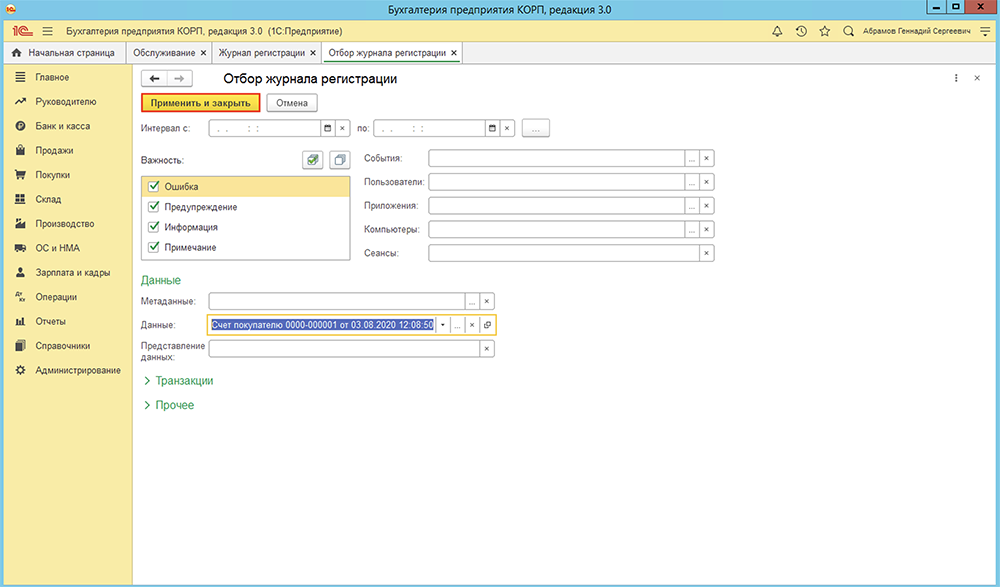Click the Интервал с date field
The image size is (1000, 587).
[x=265, y=128]
